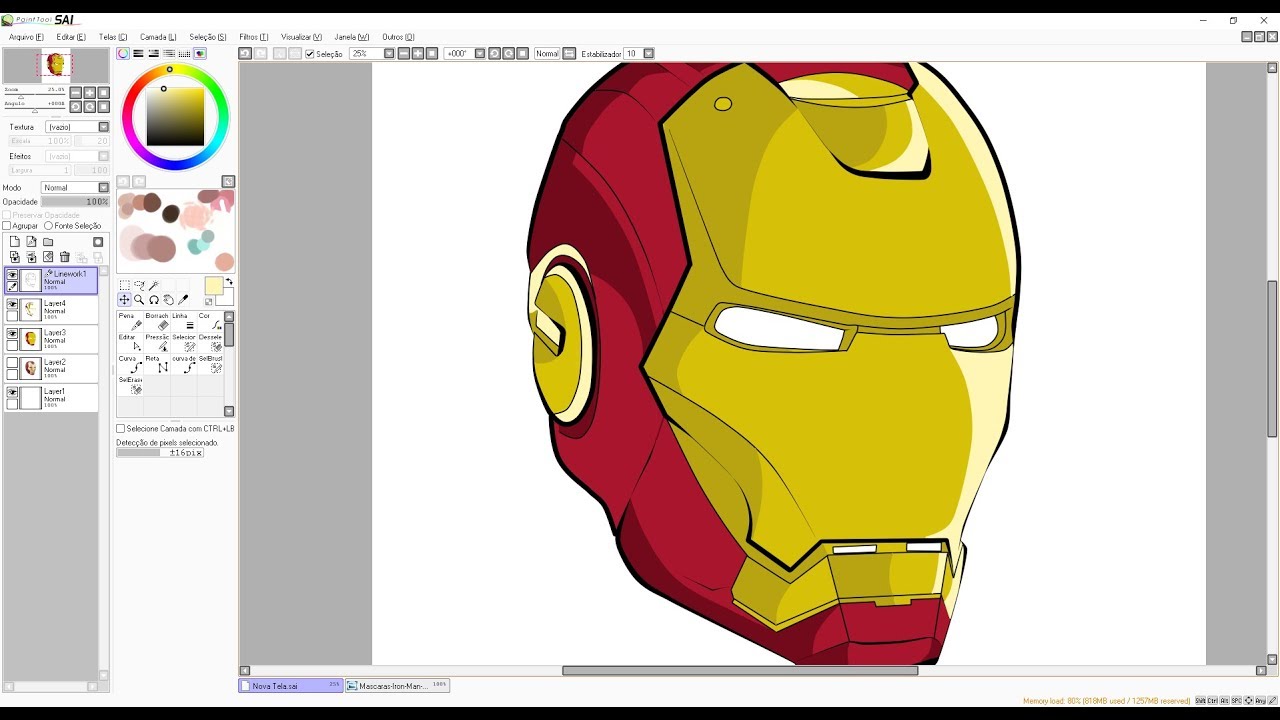Enable the Fonte Seleção radio option
This screenshot has height=720, width=1280.
pos(48,226)
